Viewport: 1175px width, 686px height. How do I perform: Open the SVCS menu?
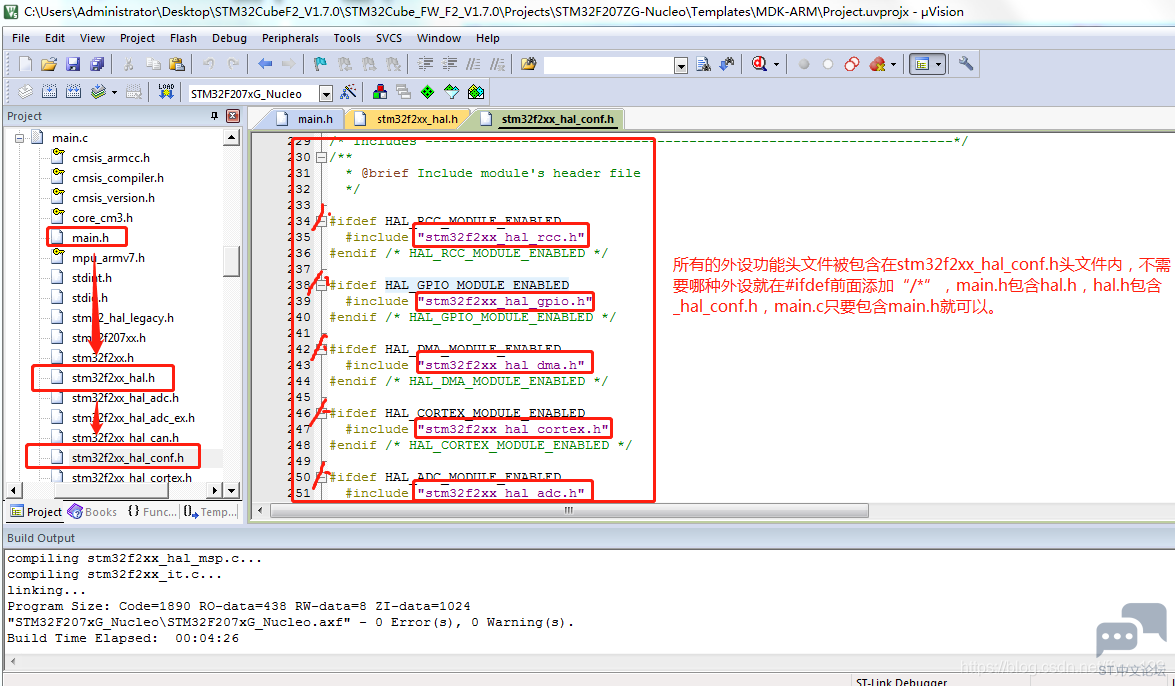point(389,37)
